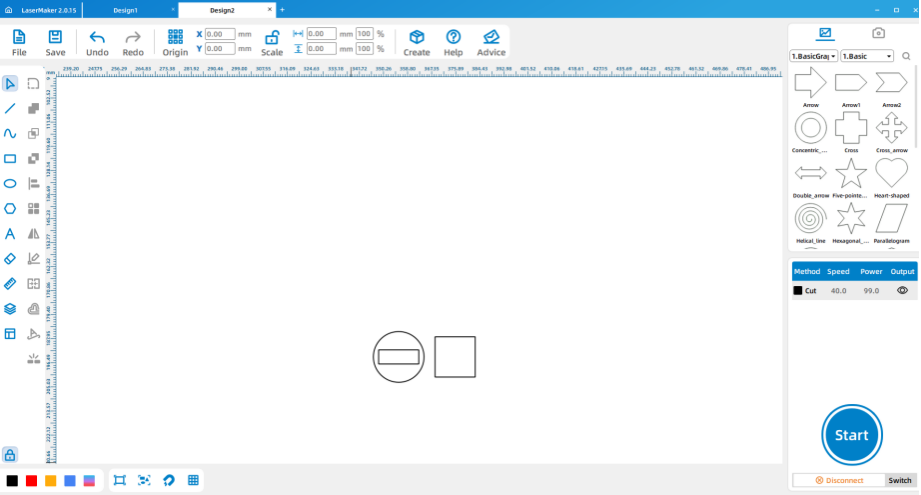
Task: Toggle the canvas lock at sidebar bottom
Action: 10,454
